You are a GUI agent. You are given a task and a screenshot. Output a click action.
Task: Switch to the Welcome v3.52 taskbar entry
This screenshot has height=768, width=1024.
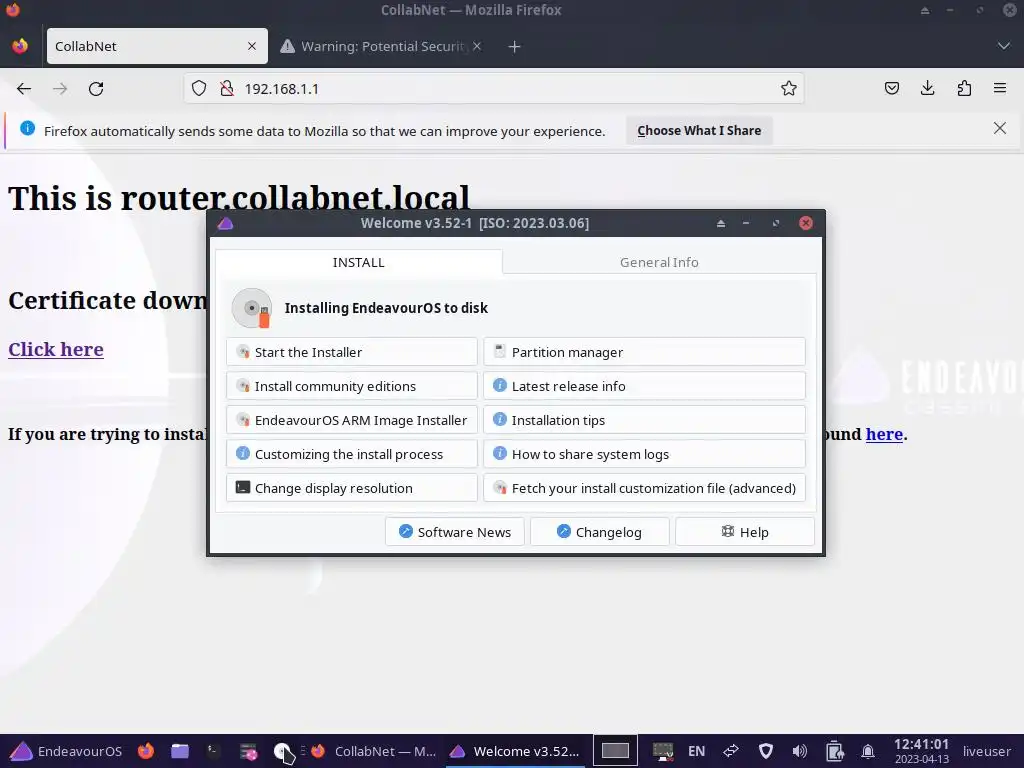click(516, 751)
